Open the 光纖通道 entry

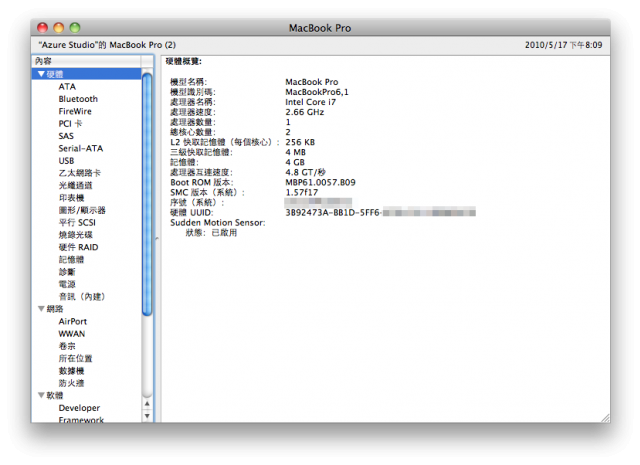pos(76,185)
